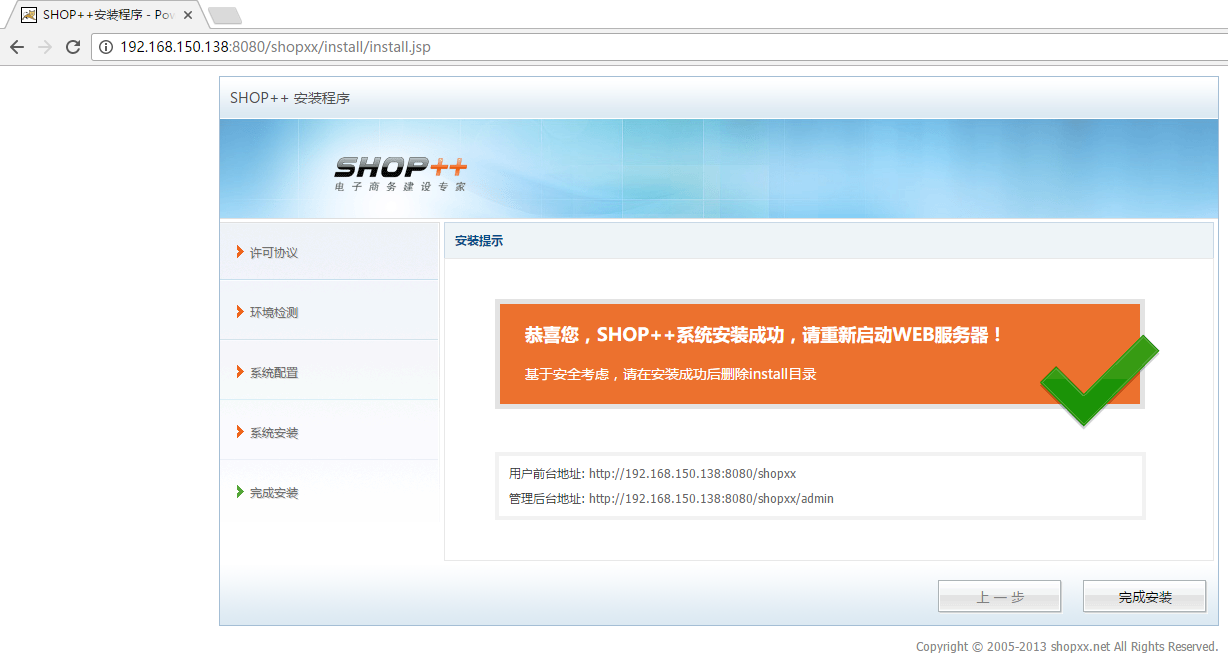Click the browser forward arrow
This screenshot has width=1228, height=659.
pos(45,47)
